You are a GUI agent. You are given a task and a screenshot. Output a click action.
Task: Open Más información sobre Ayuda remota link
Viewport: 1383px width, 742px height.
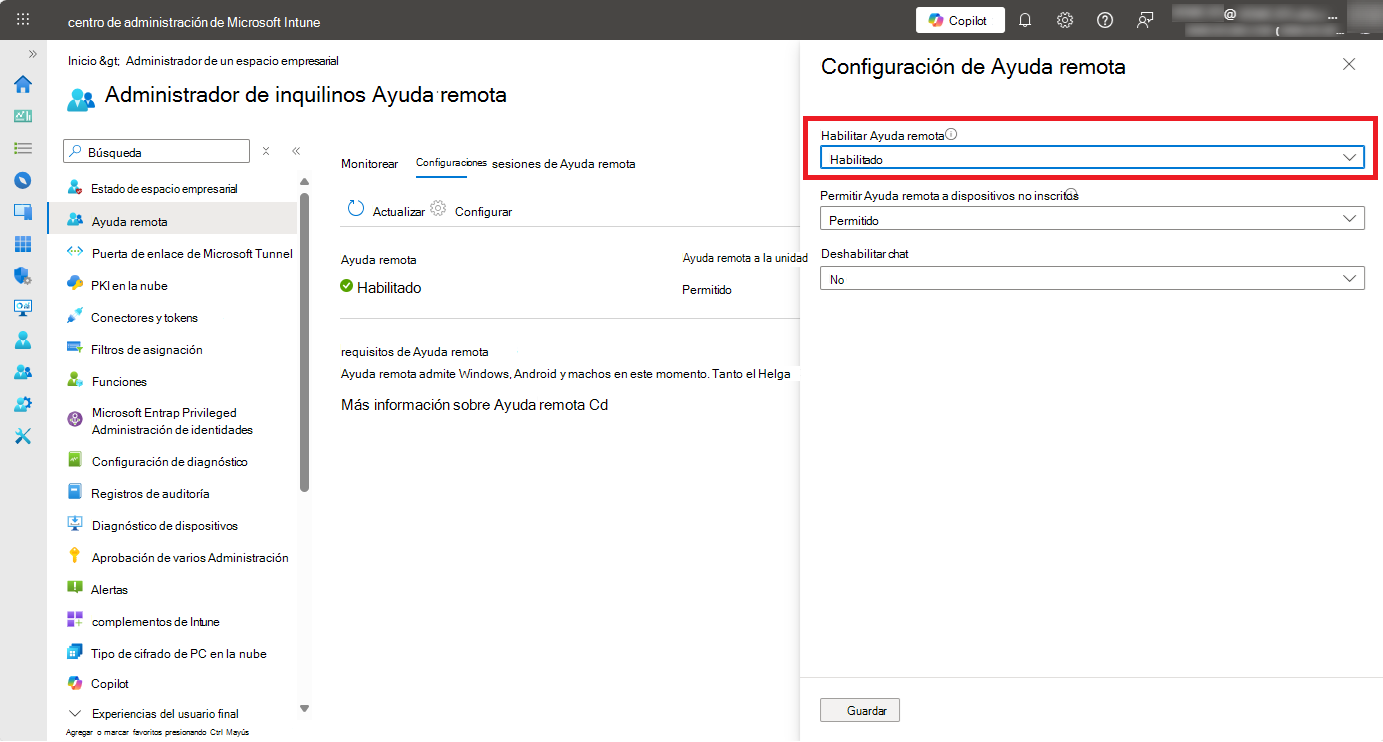[474, 405]
